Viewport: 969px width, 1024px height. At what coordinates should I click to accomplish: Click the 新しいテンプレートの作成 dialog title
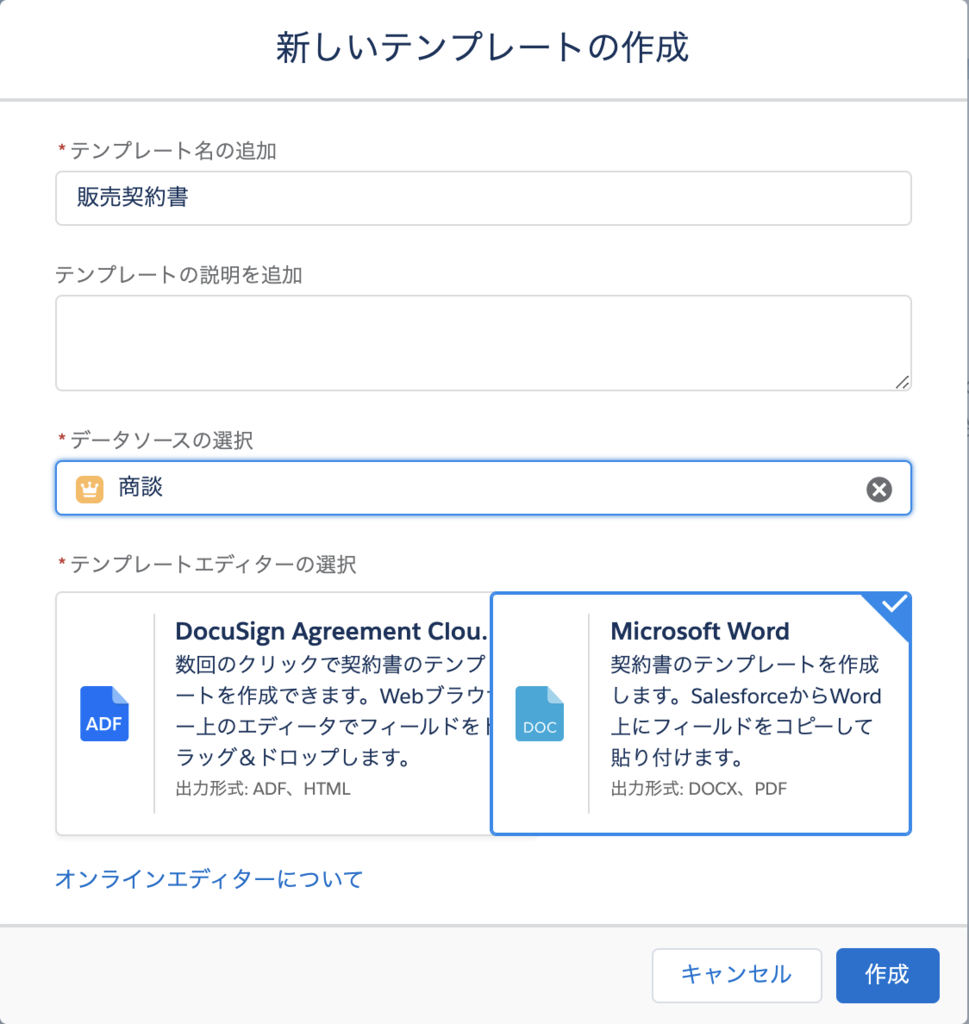point(483,48)
